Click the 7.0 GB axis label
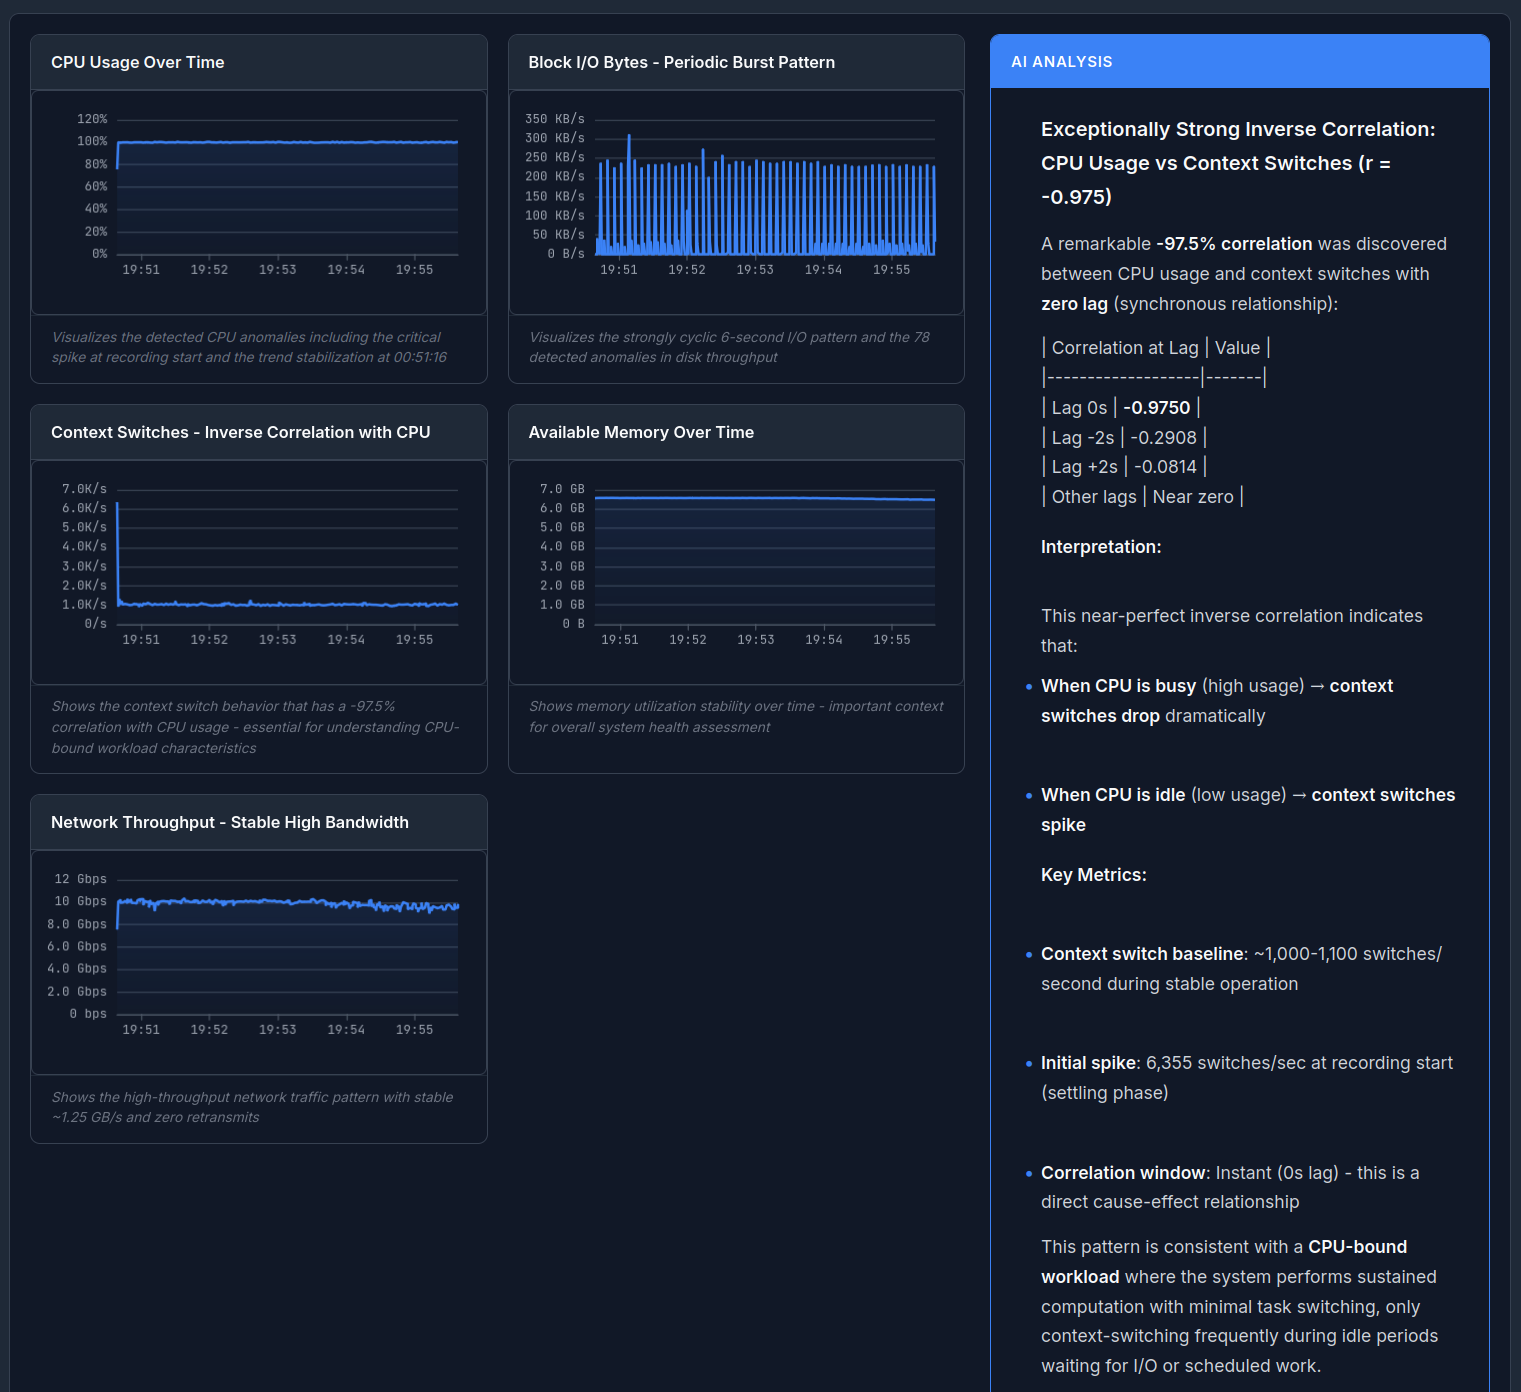Screen dimensions: 1521x1392 [x=562, y=489]
